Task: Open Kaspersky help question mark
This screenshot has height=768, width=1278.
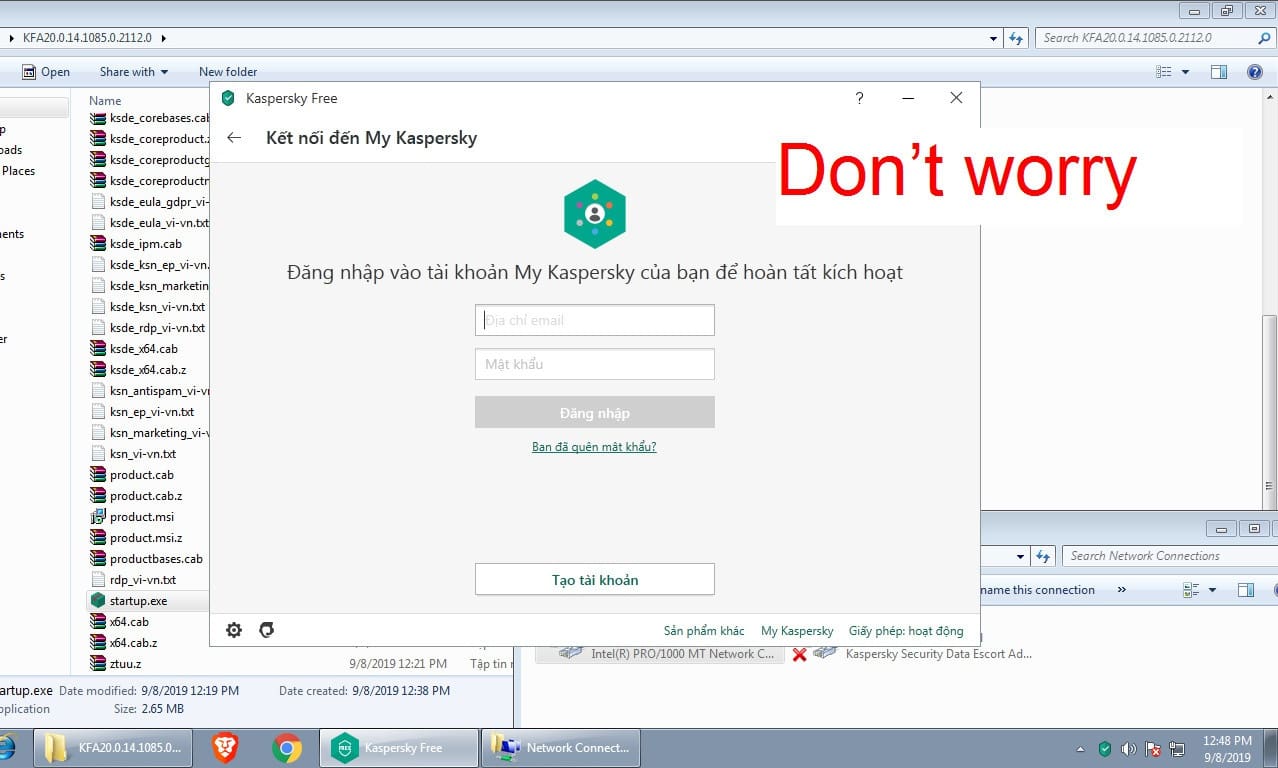Action: click(x=859, y=98)
